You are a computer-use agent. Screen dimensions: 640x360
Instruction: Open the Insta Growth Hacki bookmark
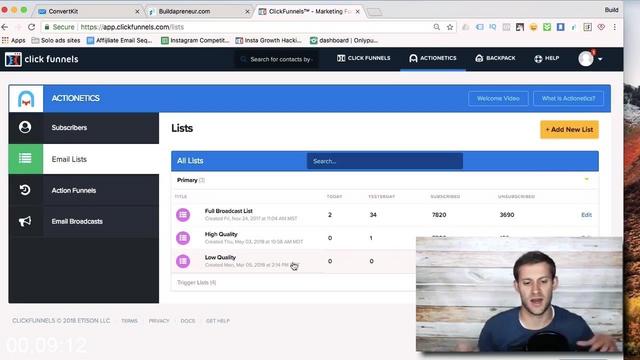[x=269, y=40]
